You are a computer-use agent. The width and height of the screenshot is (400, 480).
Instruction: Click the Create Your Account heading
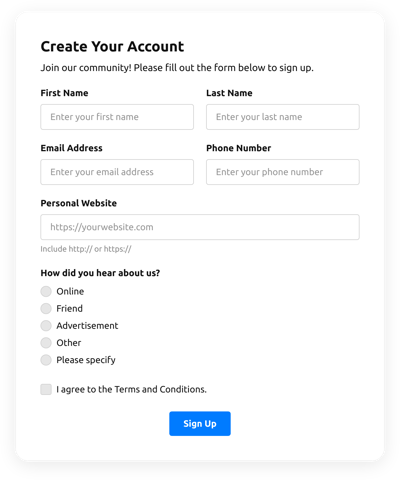(x=112, y=46)
